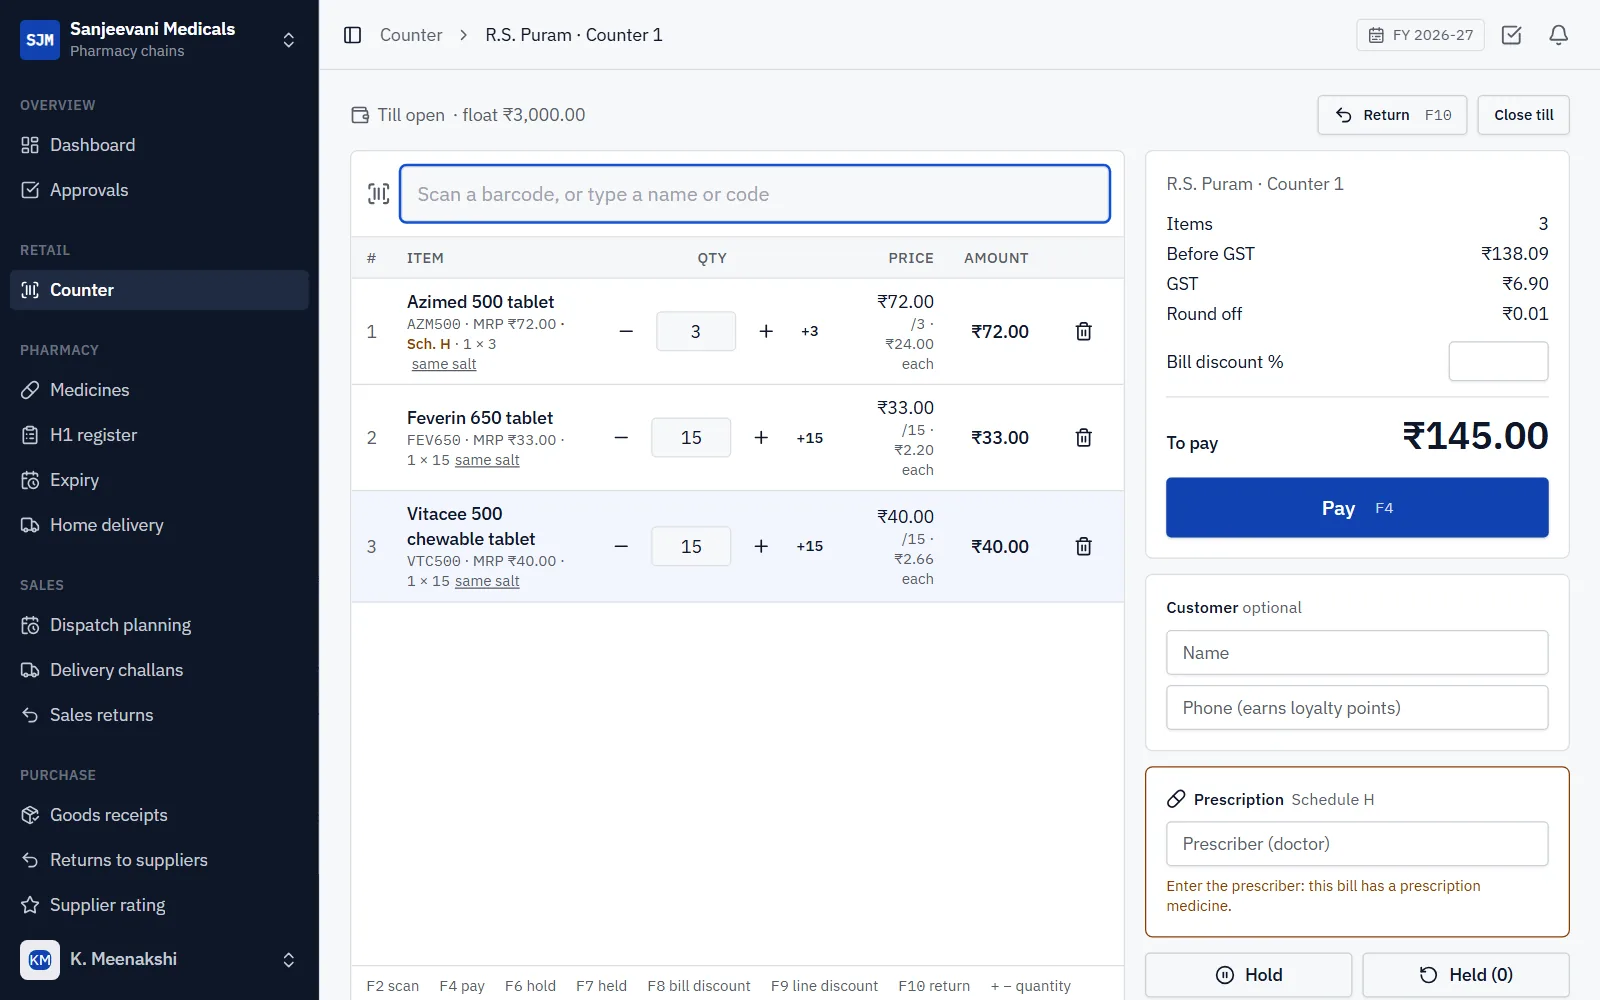Click the Prescriber (doctor) field
This screenshot has width=1600, height=1000.
click(1357, 844)
